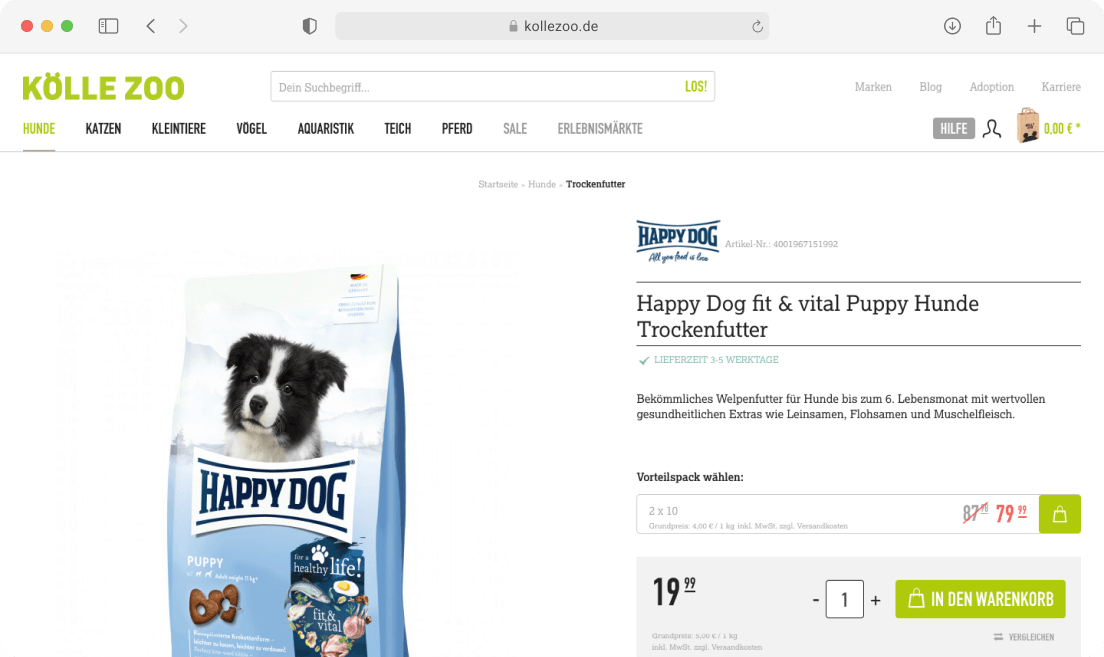Increase quantity with plus button
The width and height of the screenshot is (1104, 657).
tap(875, 600)
